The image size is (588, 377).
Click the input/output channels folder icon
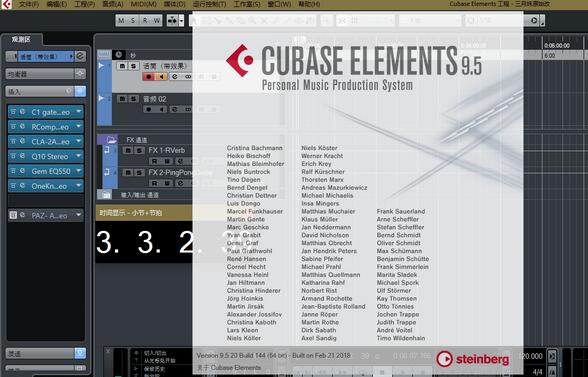pos(106,195)
